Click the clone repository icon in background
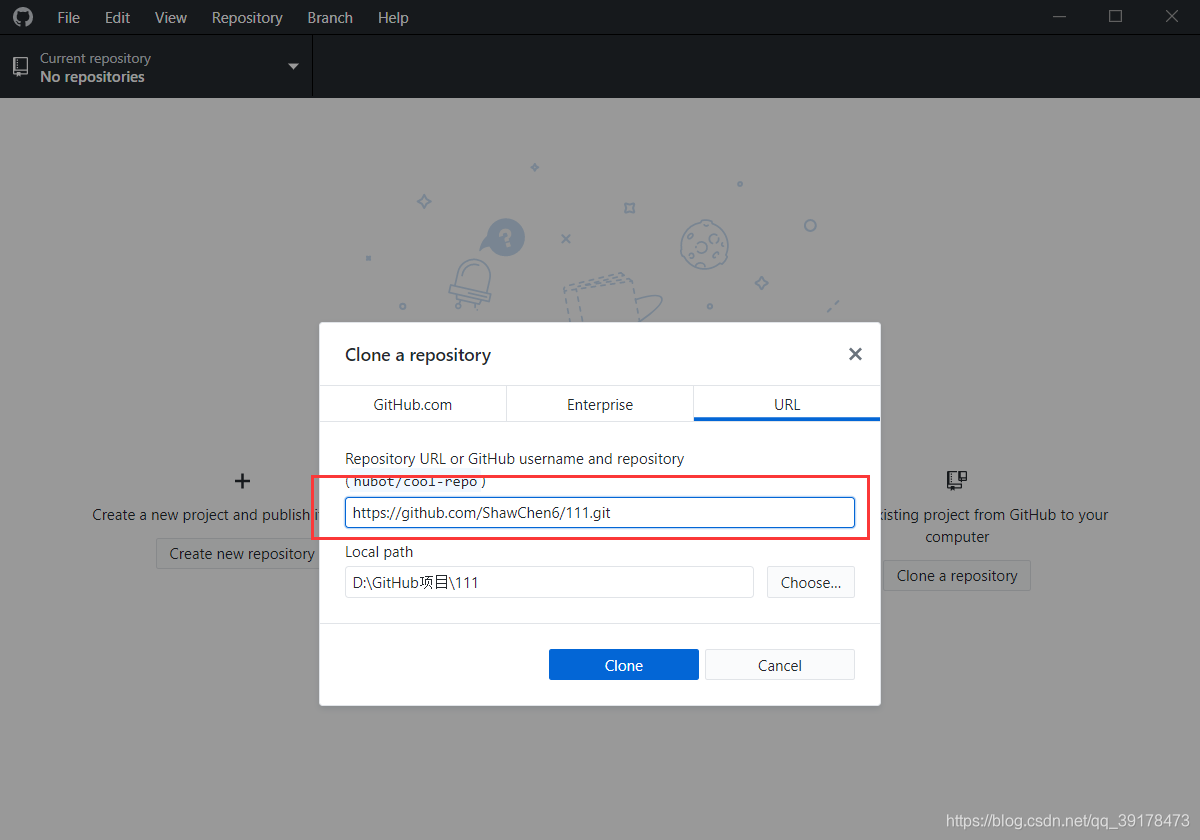 (x=957, y=481)
